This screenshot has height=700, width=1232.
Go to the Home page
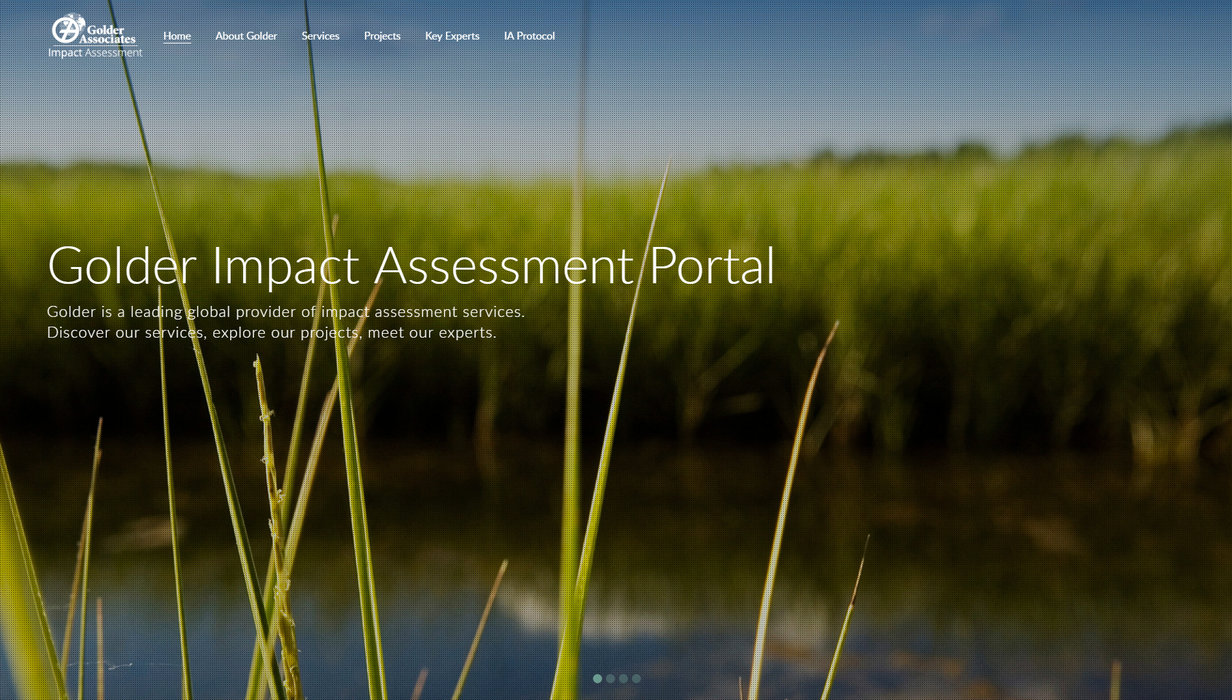click(x=177, y=36)
